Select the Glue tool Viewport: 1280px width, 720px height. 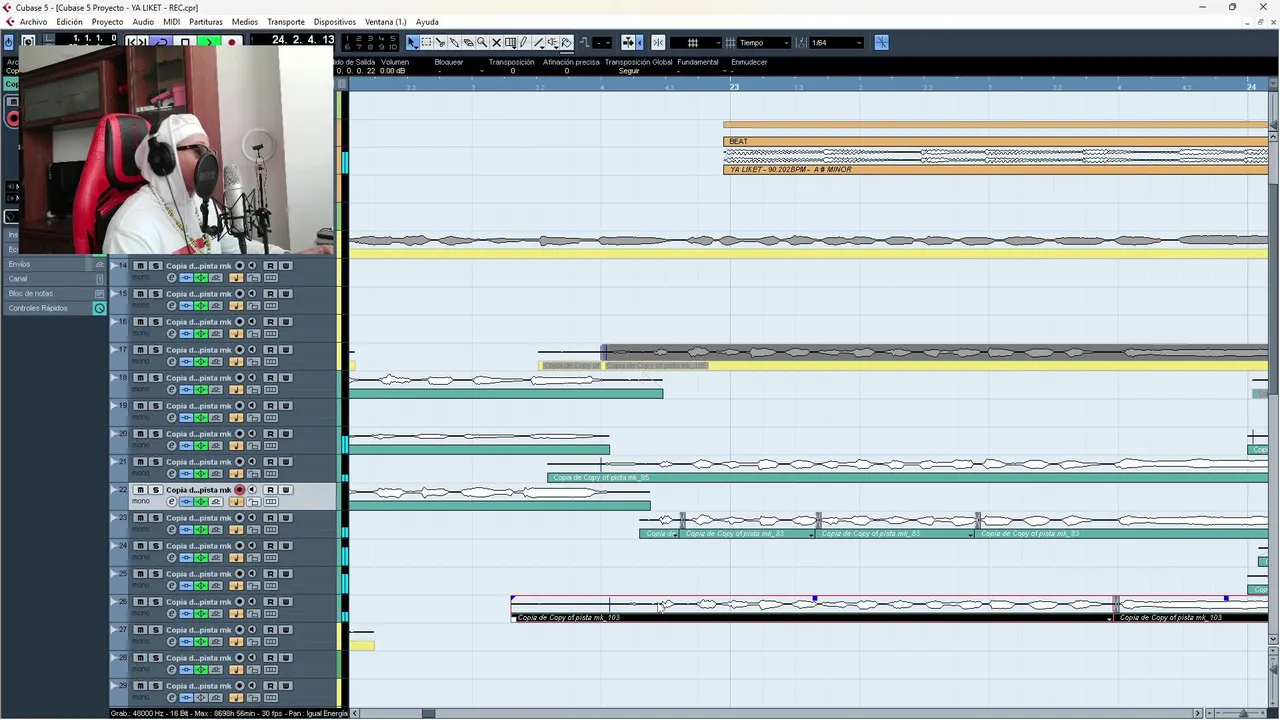pos(455,43)
